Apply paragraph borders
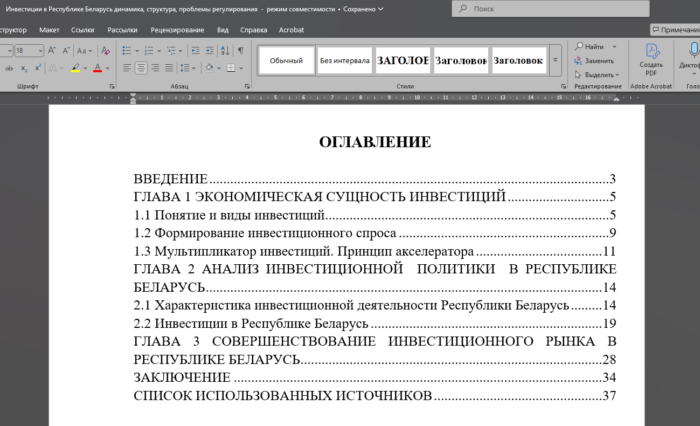700x426 pixels. click(231, 68)
